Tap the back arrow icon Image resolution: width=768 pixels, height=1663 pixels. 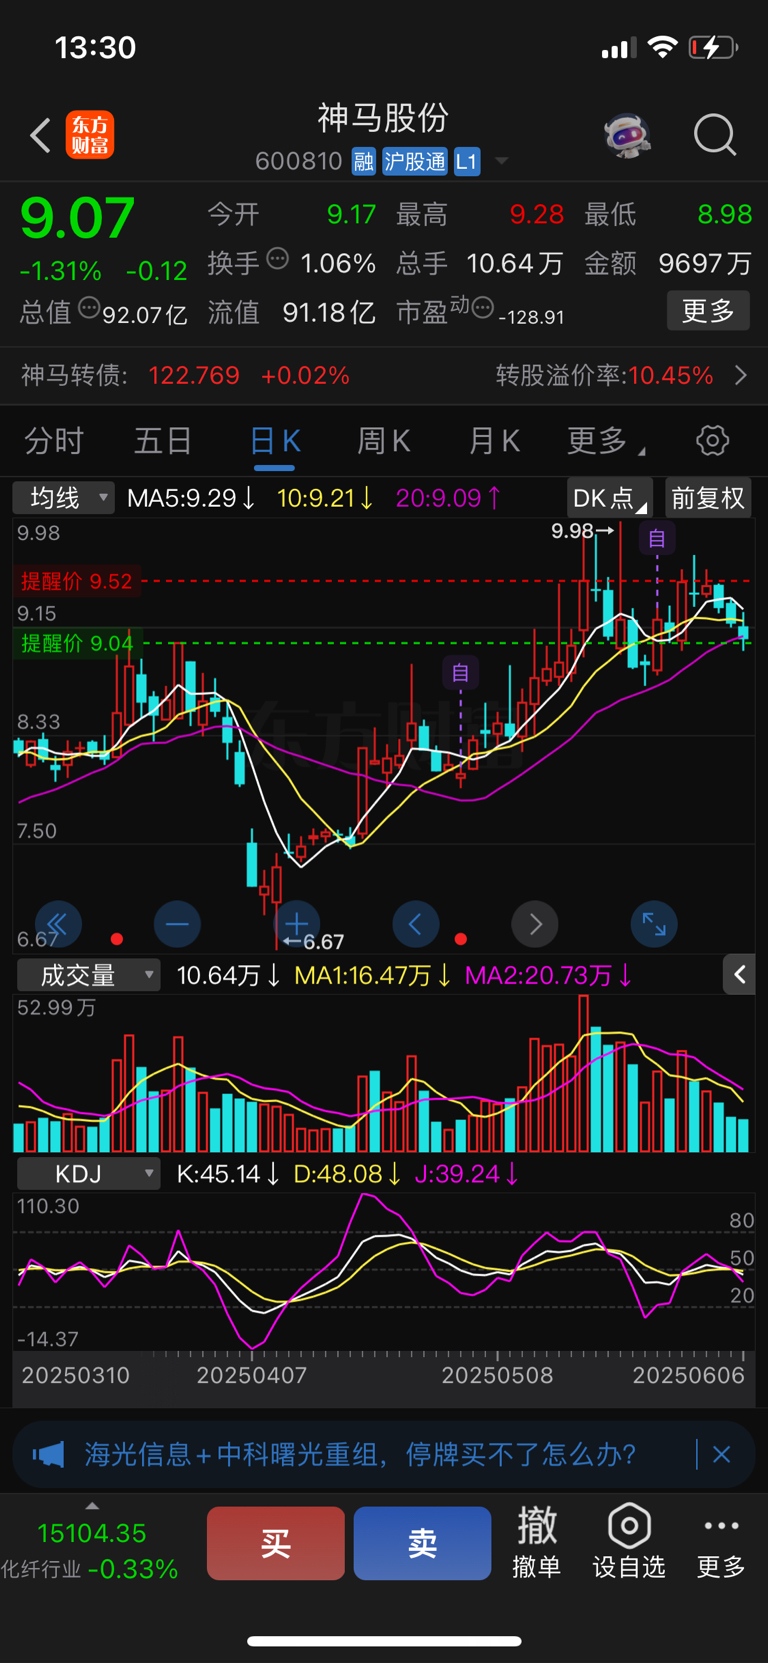[40, 135]
